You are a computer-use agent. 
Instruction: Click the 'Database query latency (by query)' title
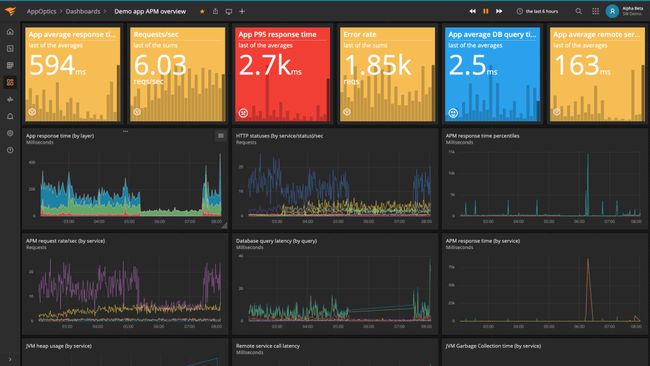pos(276,241)
